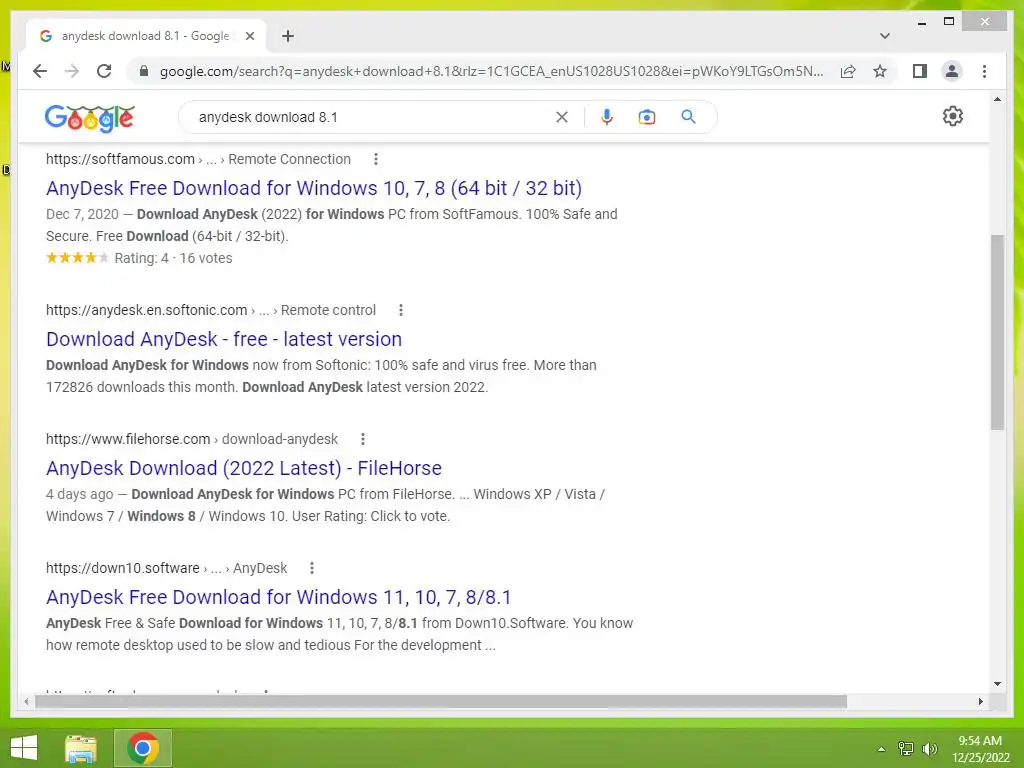The image size is (1024, 768).
Task: Open more options for filehorse result
Action: 363,440
